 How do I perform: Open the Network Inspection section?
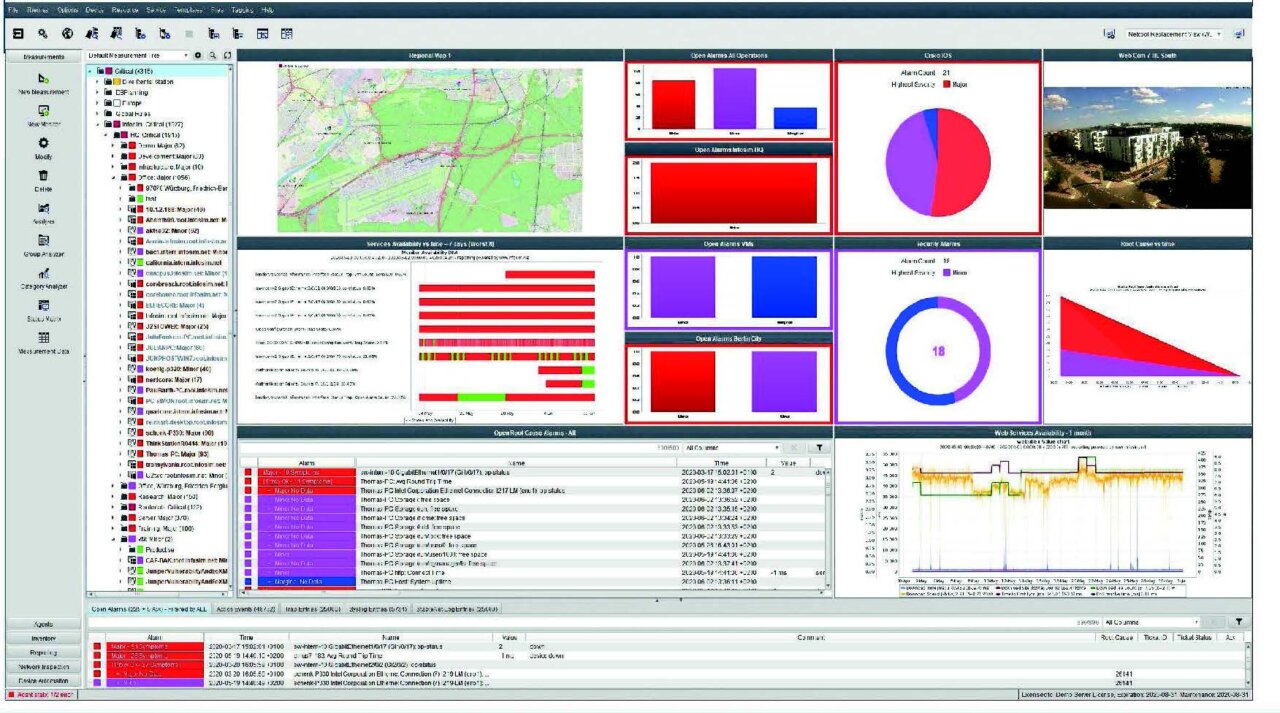pyautogui.click(x=46, y=666)
